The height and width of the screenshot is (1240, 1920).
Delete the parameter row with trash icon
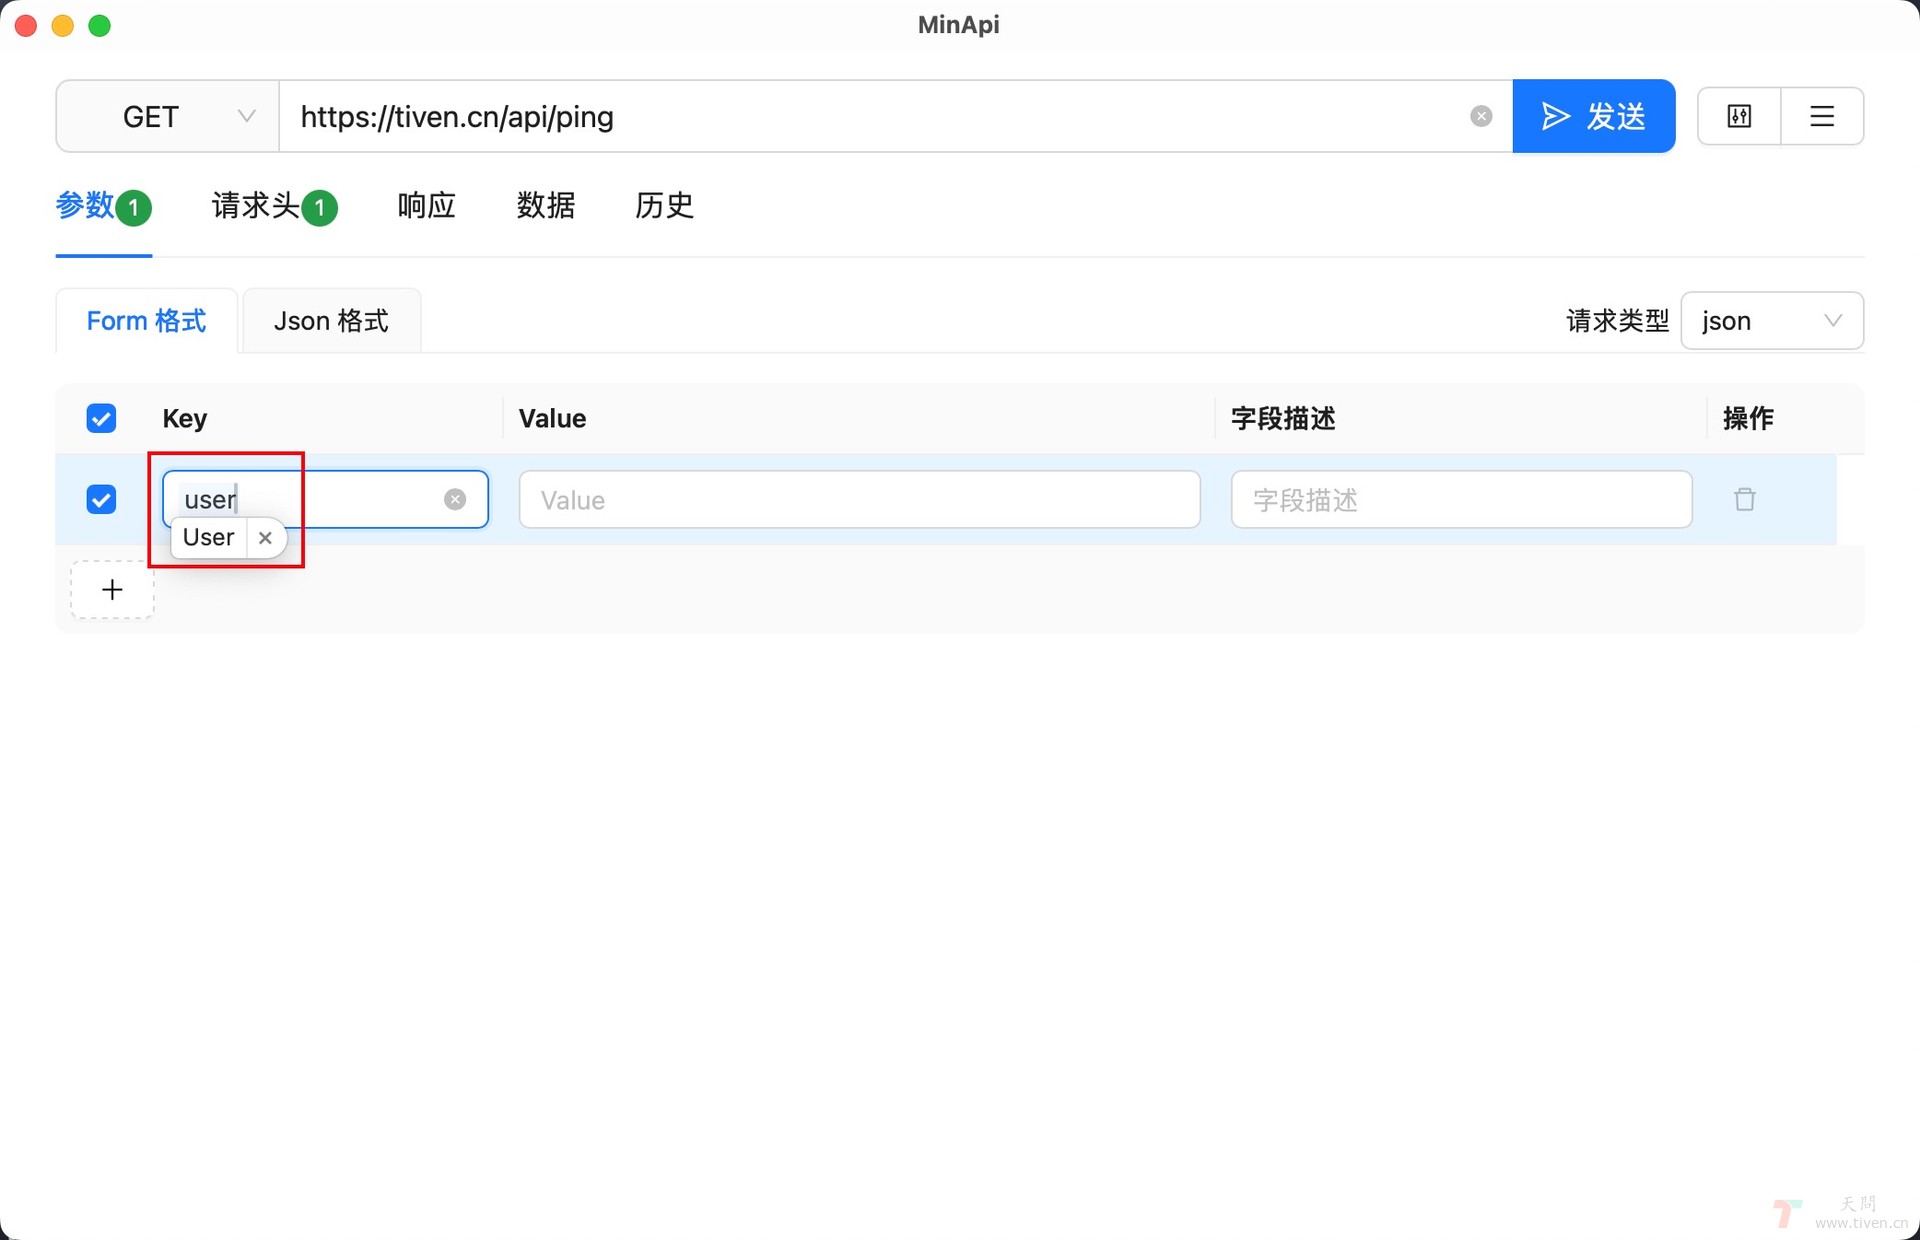click(x=1745, y=499)
